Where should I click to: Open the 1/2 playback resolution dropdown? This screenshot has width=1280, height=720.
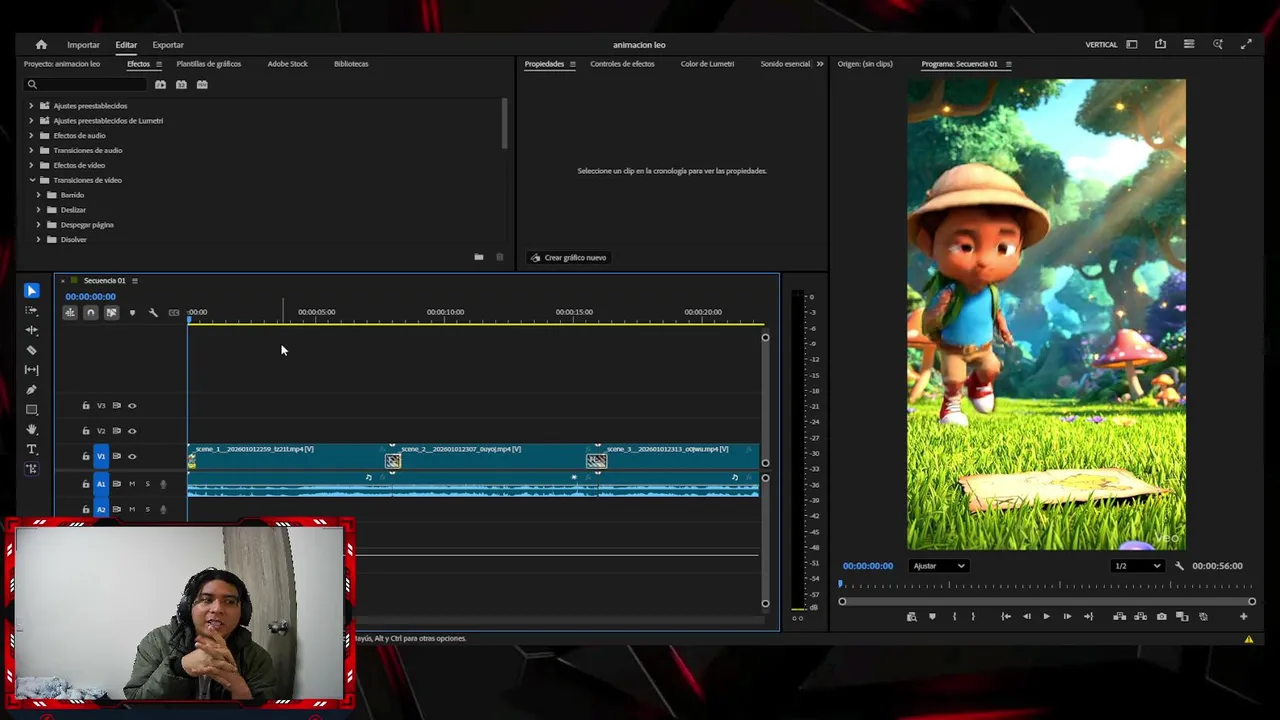(x=1137, y=566)
